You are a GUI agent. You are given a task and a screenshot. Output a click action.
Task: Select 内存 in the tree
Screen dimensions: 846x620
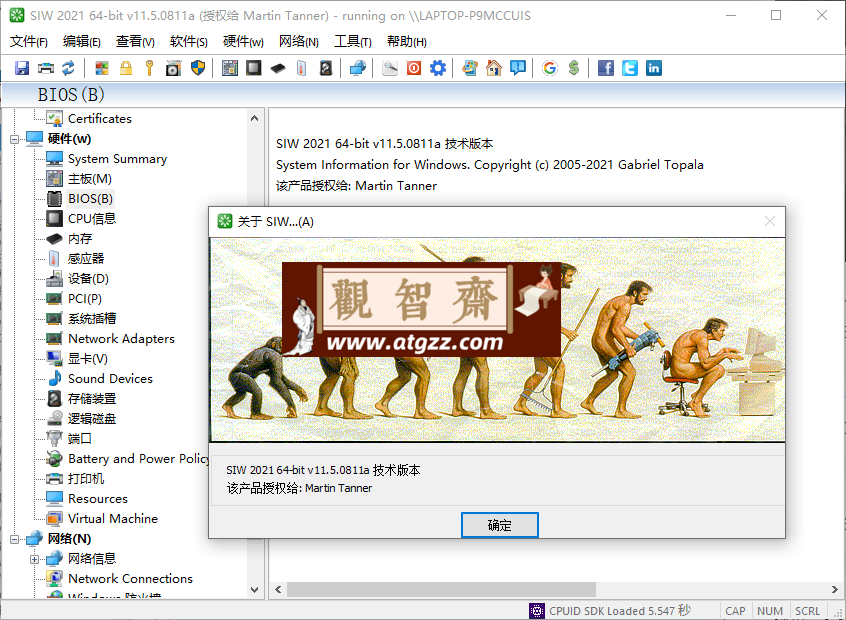(80, 239)
